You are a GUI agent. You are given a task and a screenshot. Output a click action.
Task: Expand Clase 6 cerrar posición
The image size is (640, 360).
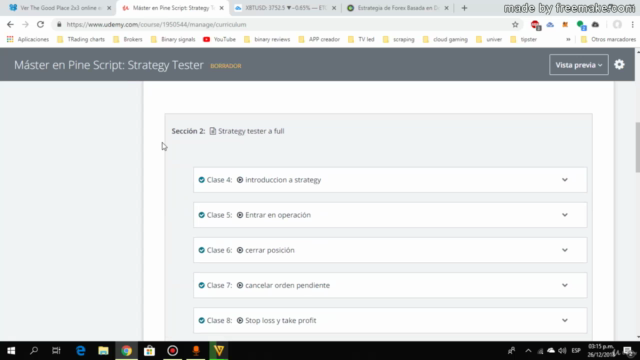coord(564,250)
